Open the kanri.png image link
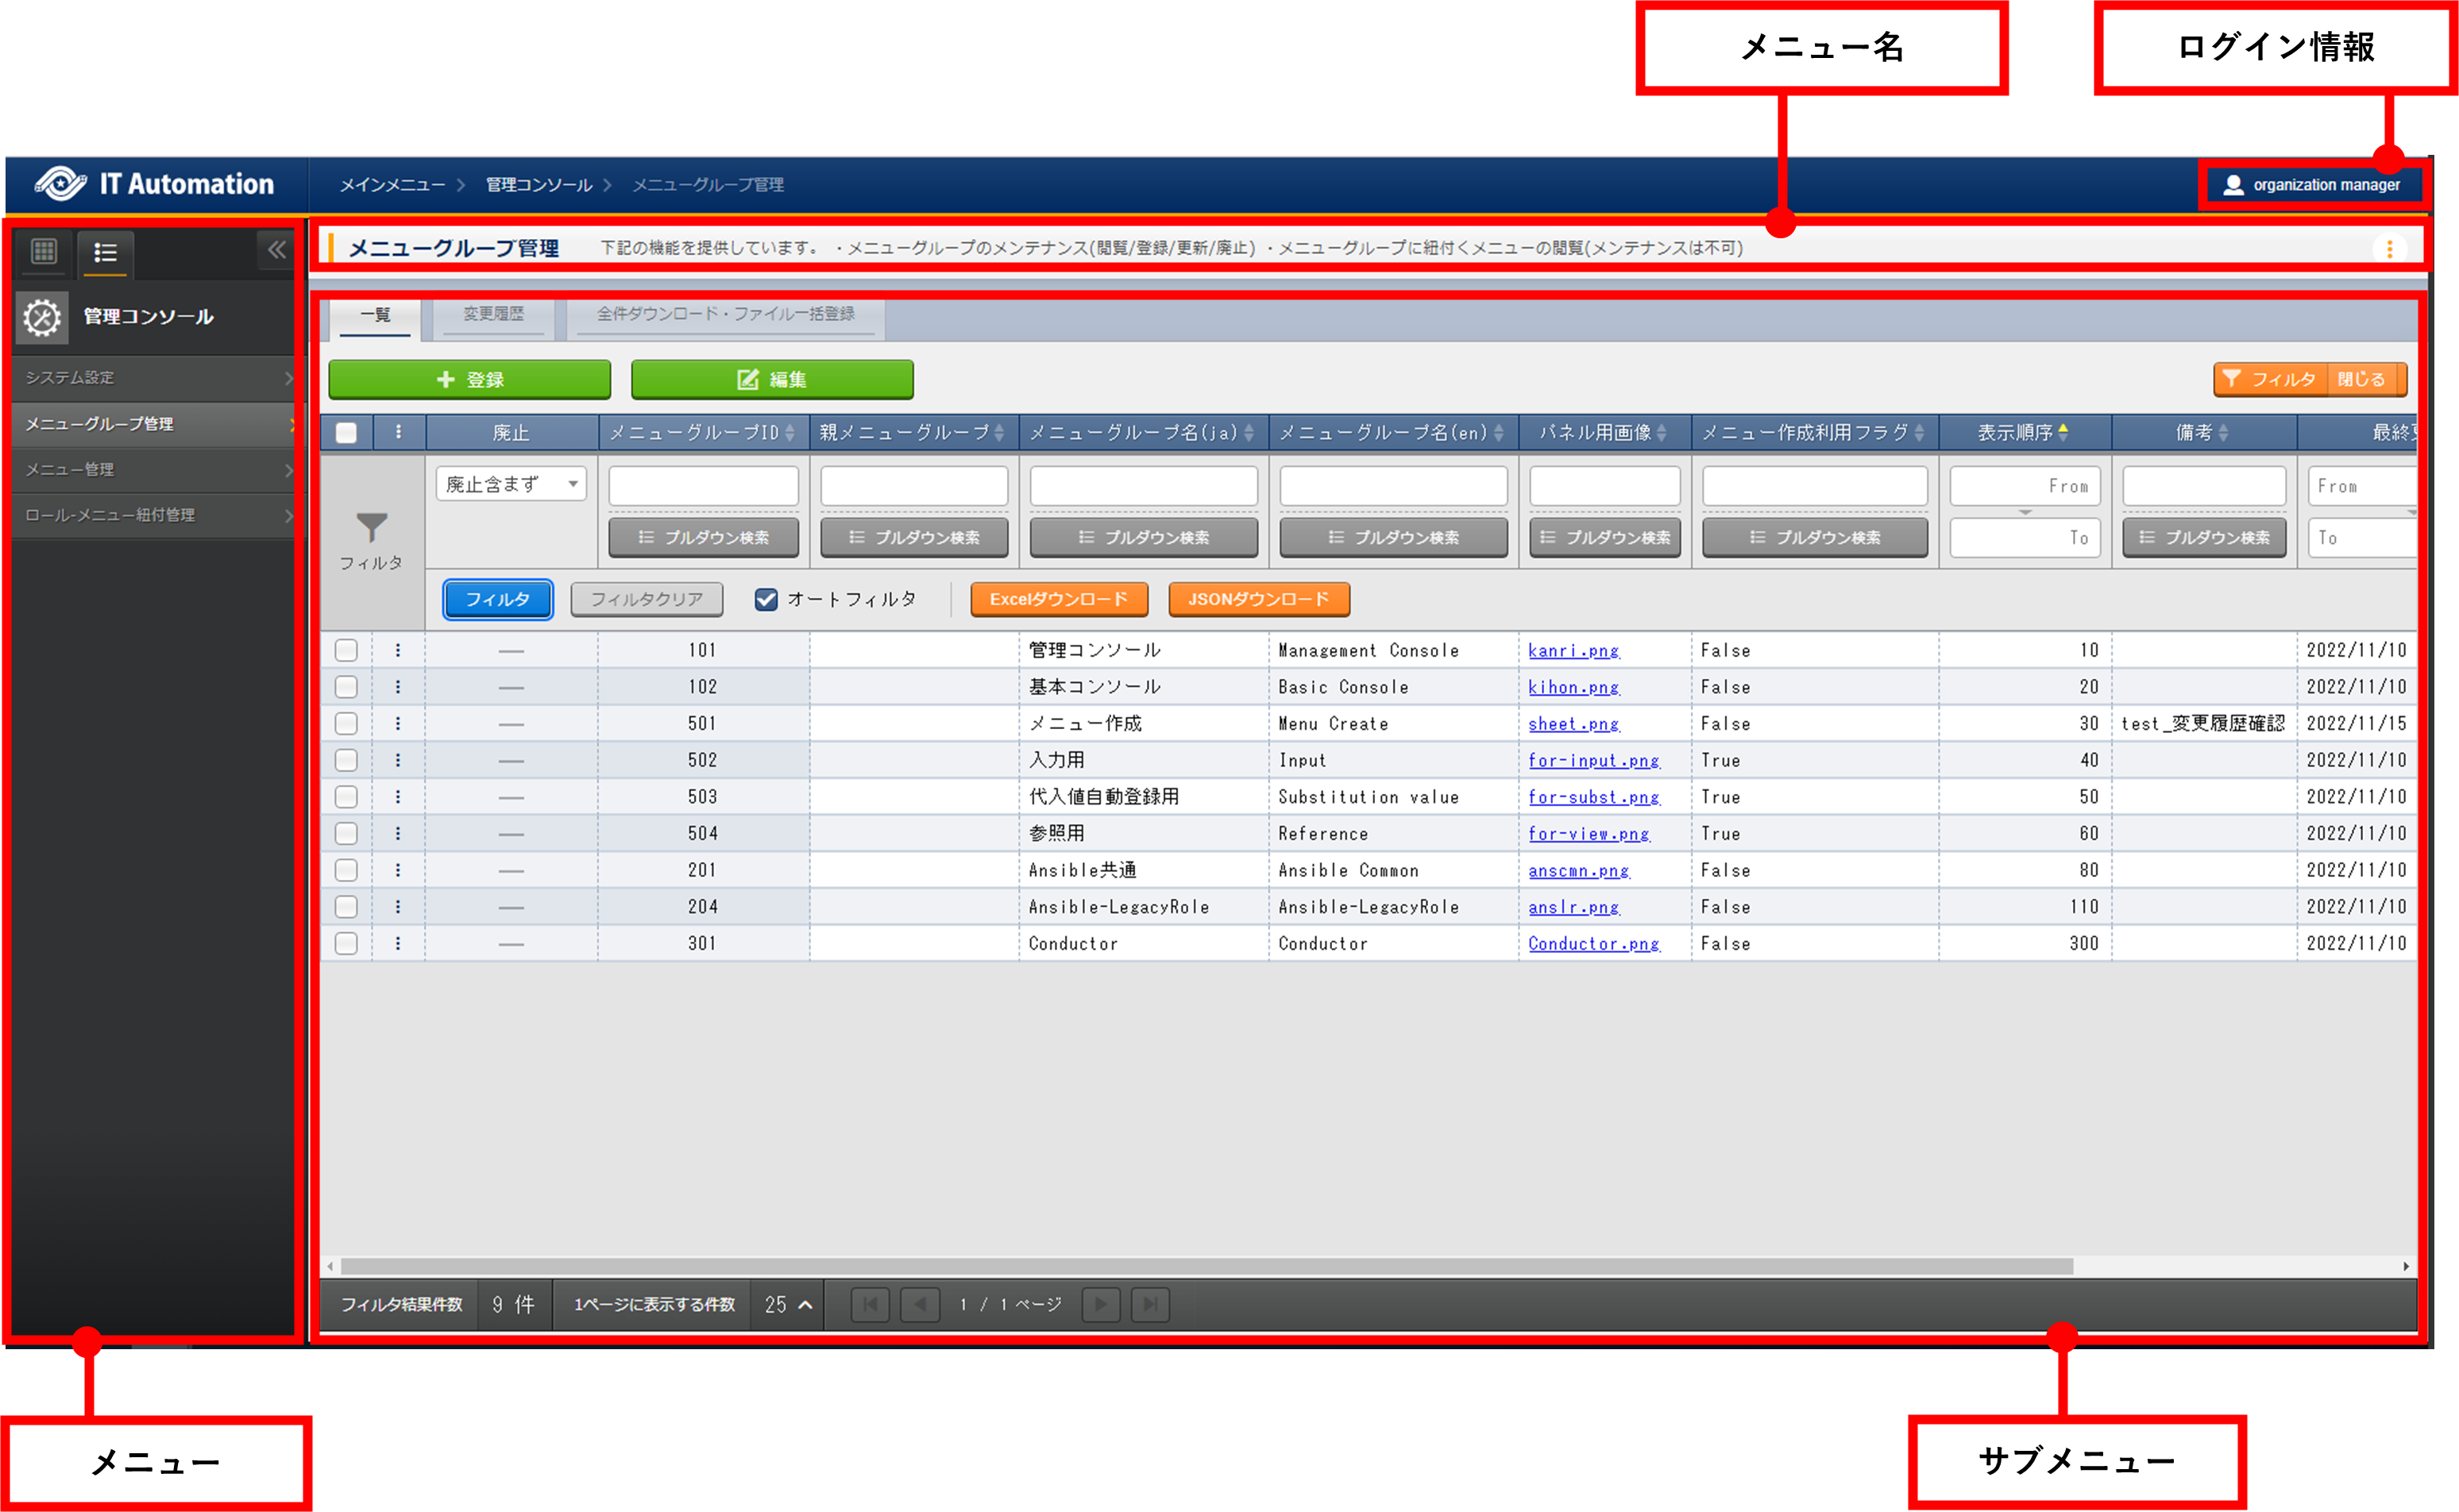 click(x=1573, y=651)
